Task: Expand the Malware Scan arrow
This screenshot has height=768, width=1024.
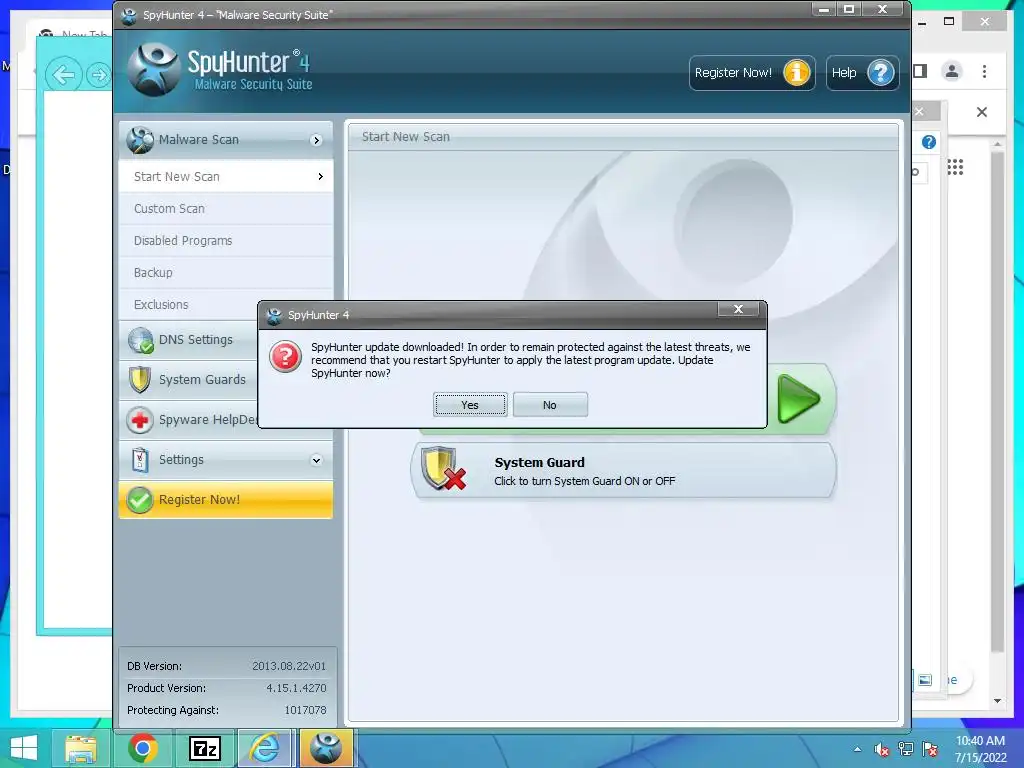Action: coord(316,140)
